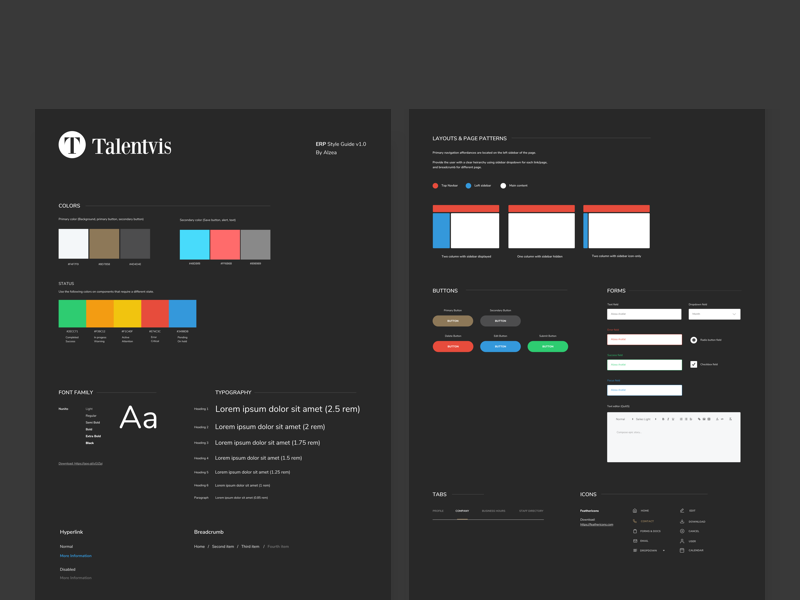This screenshot has height=600, width=800.
Task: Click the Forms & Docs clipboard icon
Action: tap(635, 531)
